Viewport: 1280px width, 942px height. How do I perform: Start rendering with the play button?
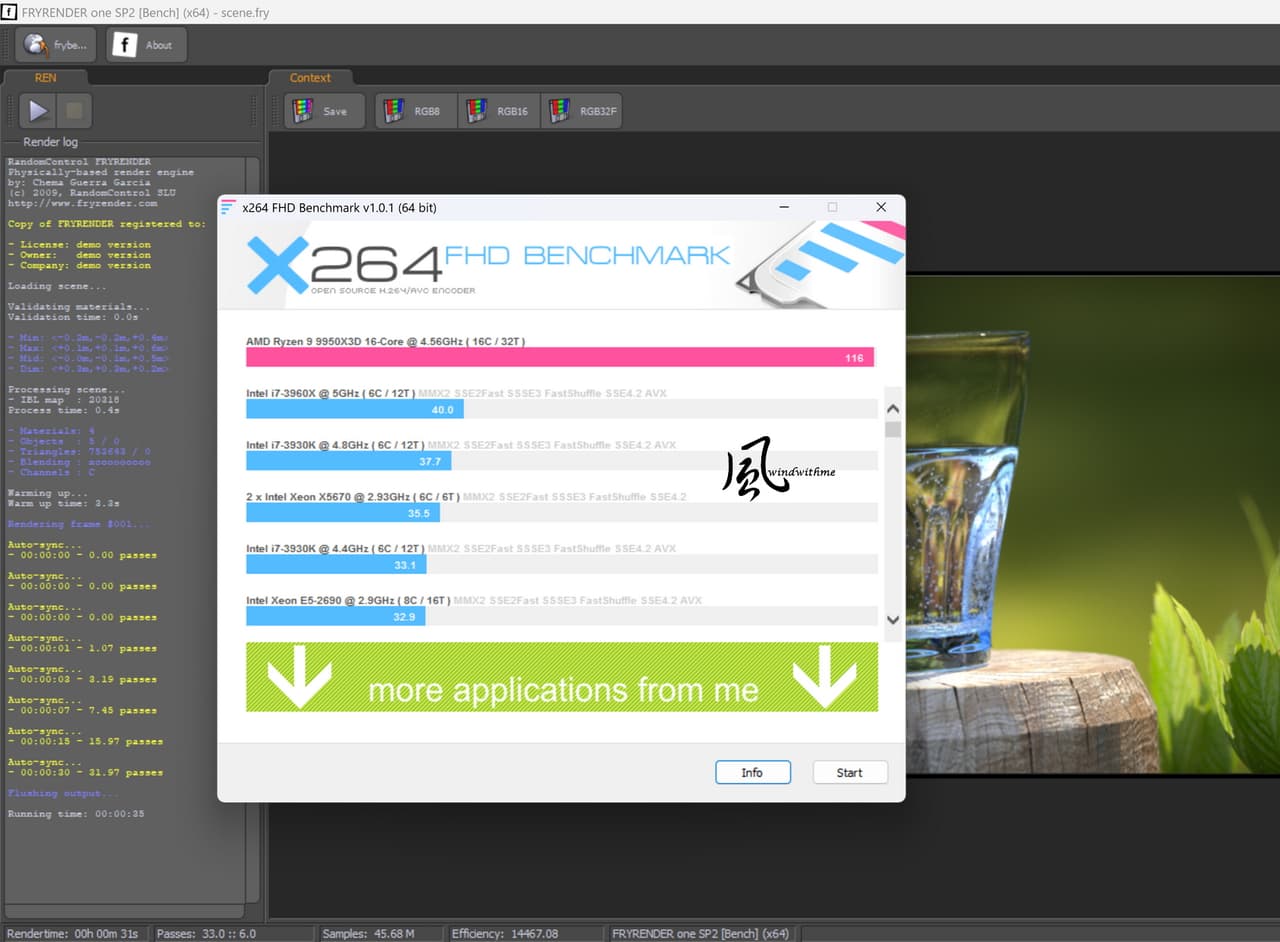pyautogui.click(x=38, y=110)
